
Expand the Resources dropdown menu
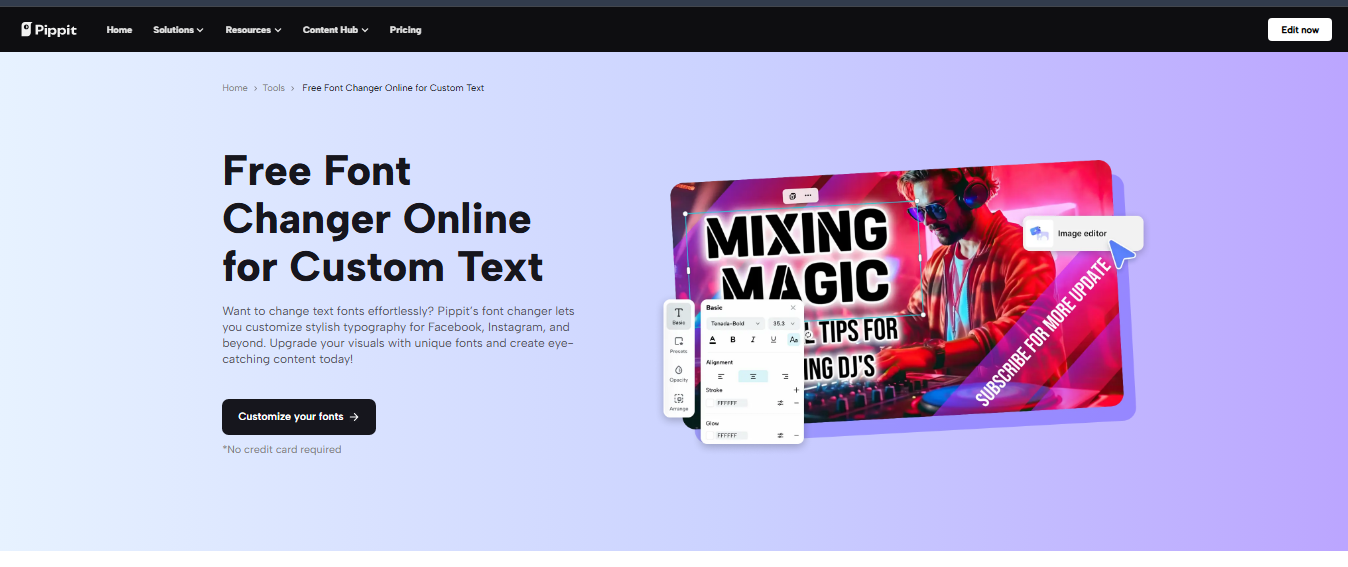(x=253, y=30)
